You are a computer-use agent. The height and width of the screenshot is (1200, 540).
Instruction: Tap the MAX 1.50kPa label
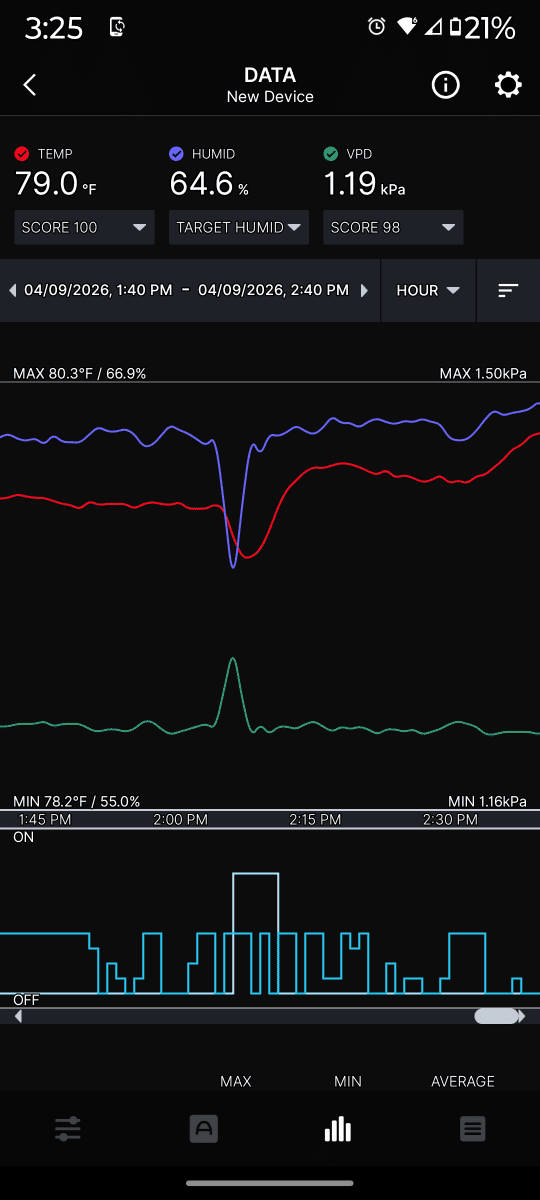[x=483, y=373]
